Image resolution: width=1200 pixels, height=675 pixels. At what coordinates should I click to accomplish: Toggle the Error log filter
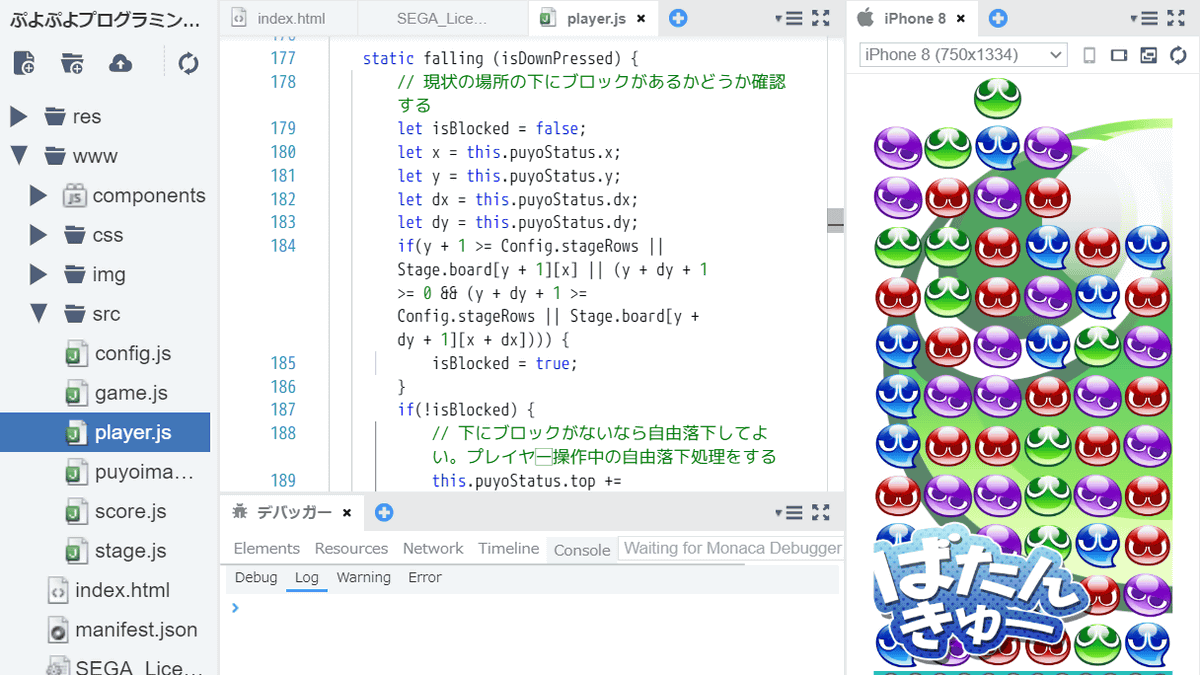pyautogui.click(x=424, y=577)
